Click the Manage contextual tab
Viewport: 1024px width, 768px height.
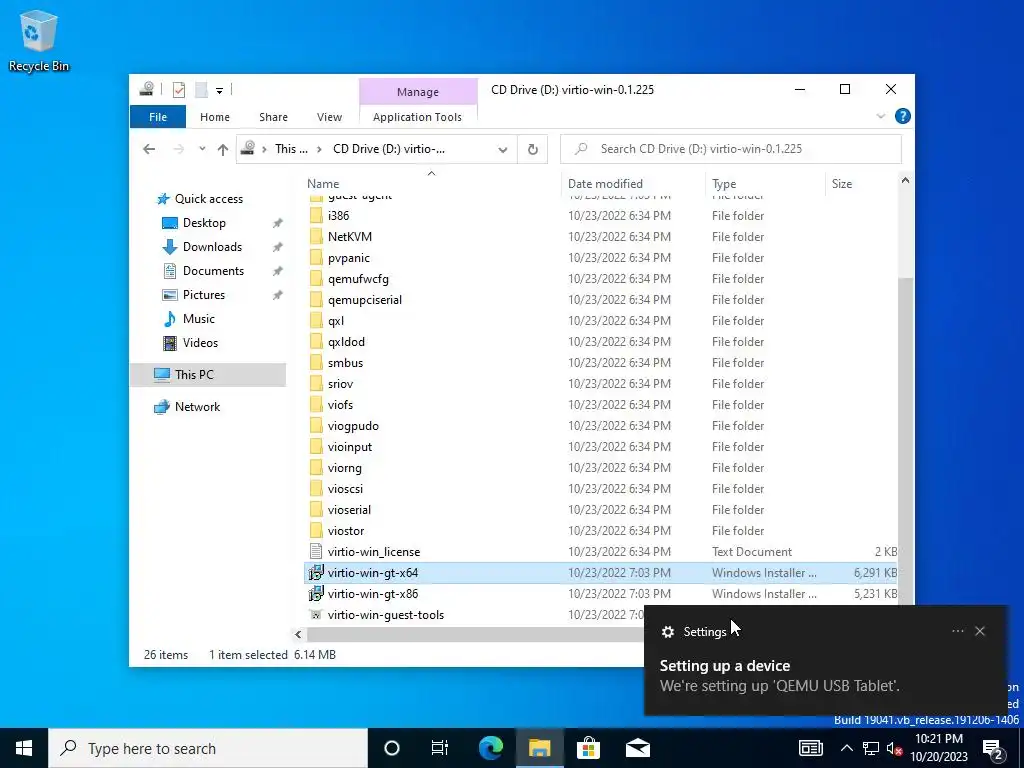pos(418,92)
